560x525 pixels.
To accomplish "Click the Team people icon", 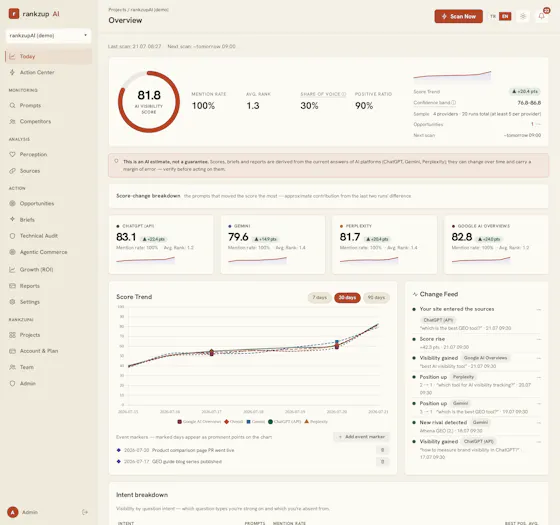I will (12, 367).
